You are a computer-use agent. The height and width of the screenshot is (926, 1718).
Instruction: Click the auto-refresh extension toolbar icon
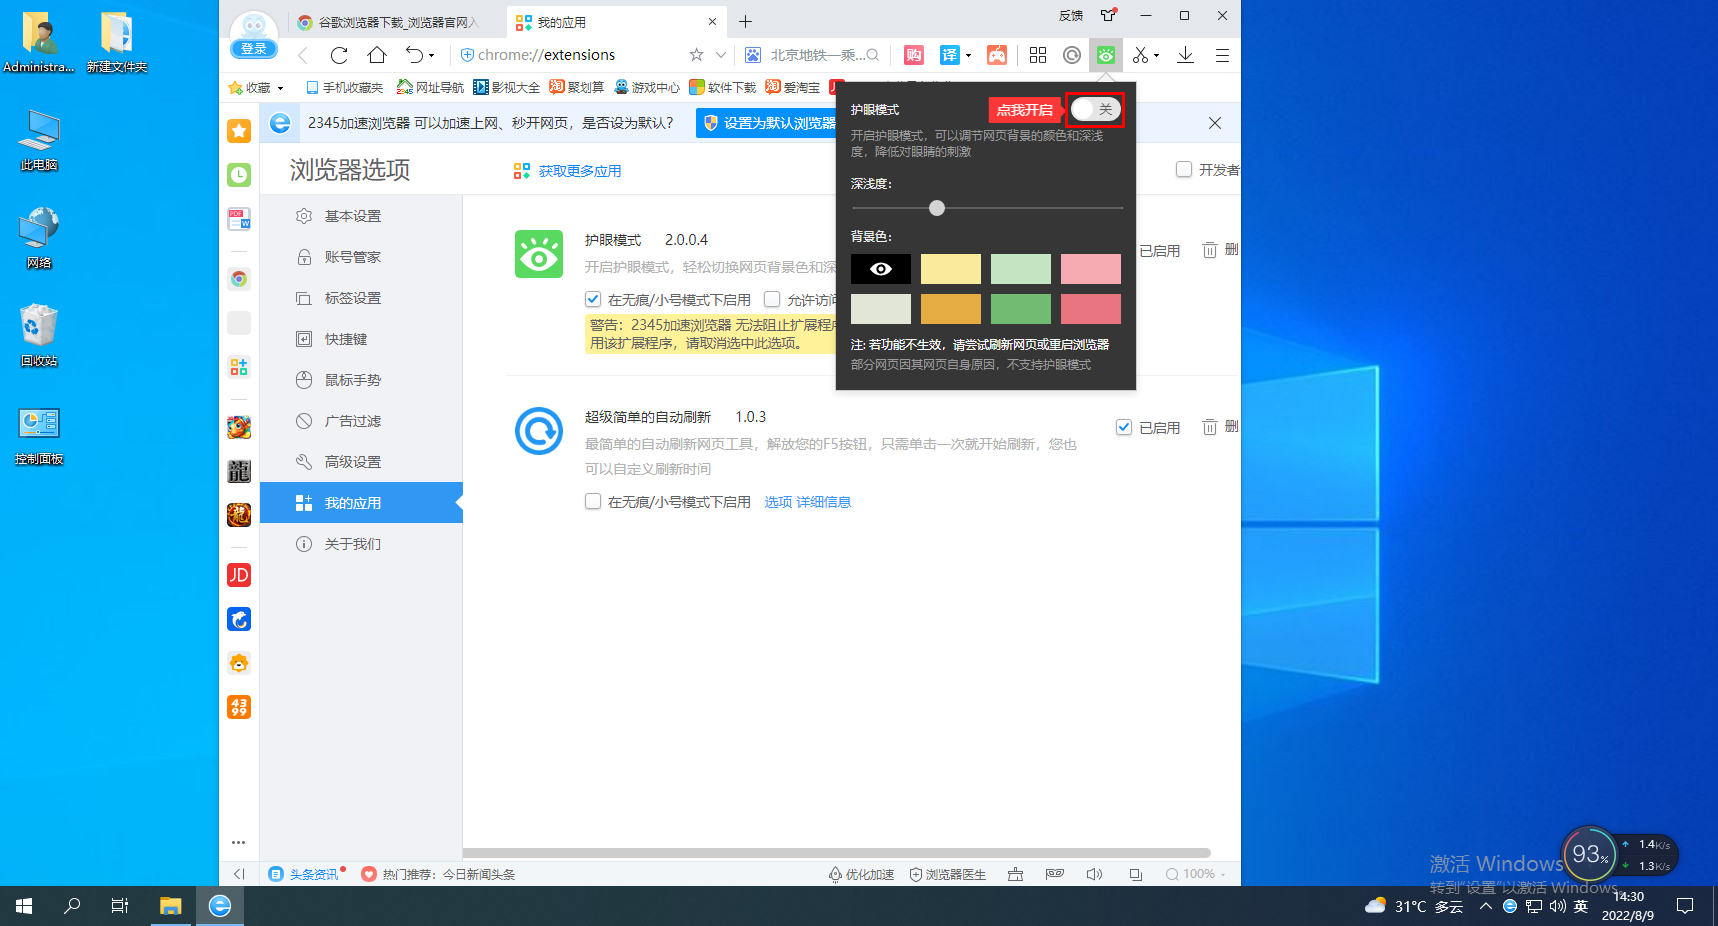pos(1072,55)
